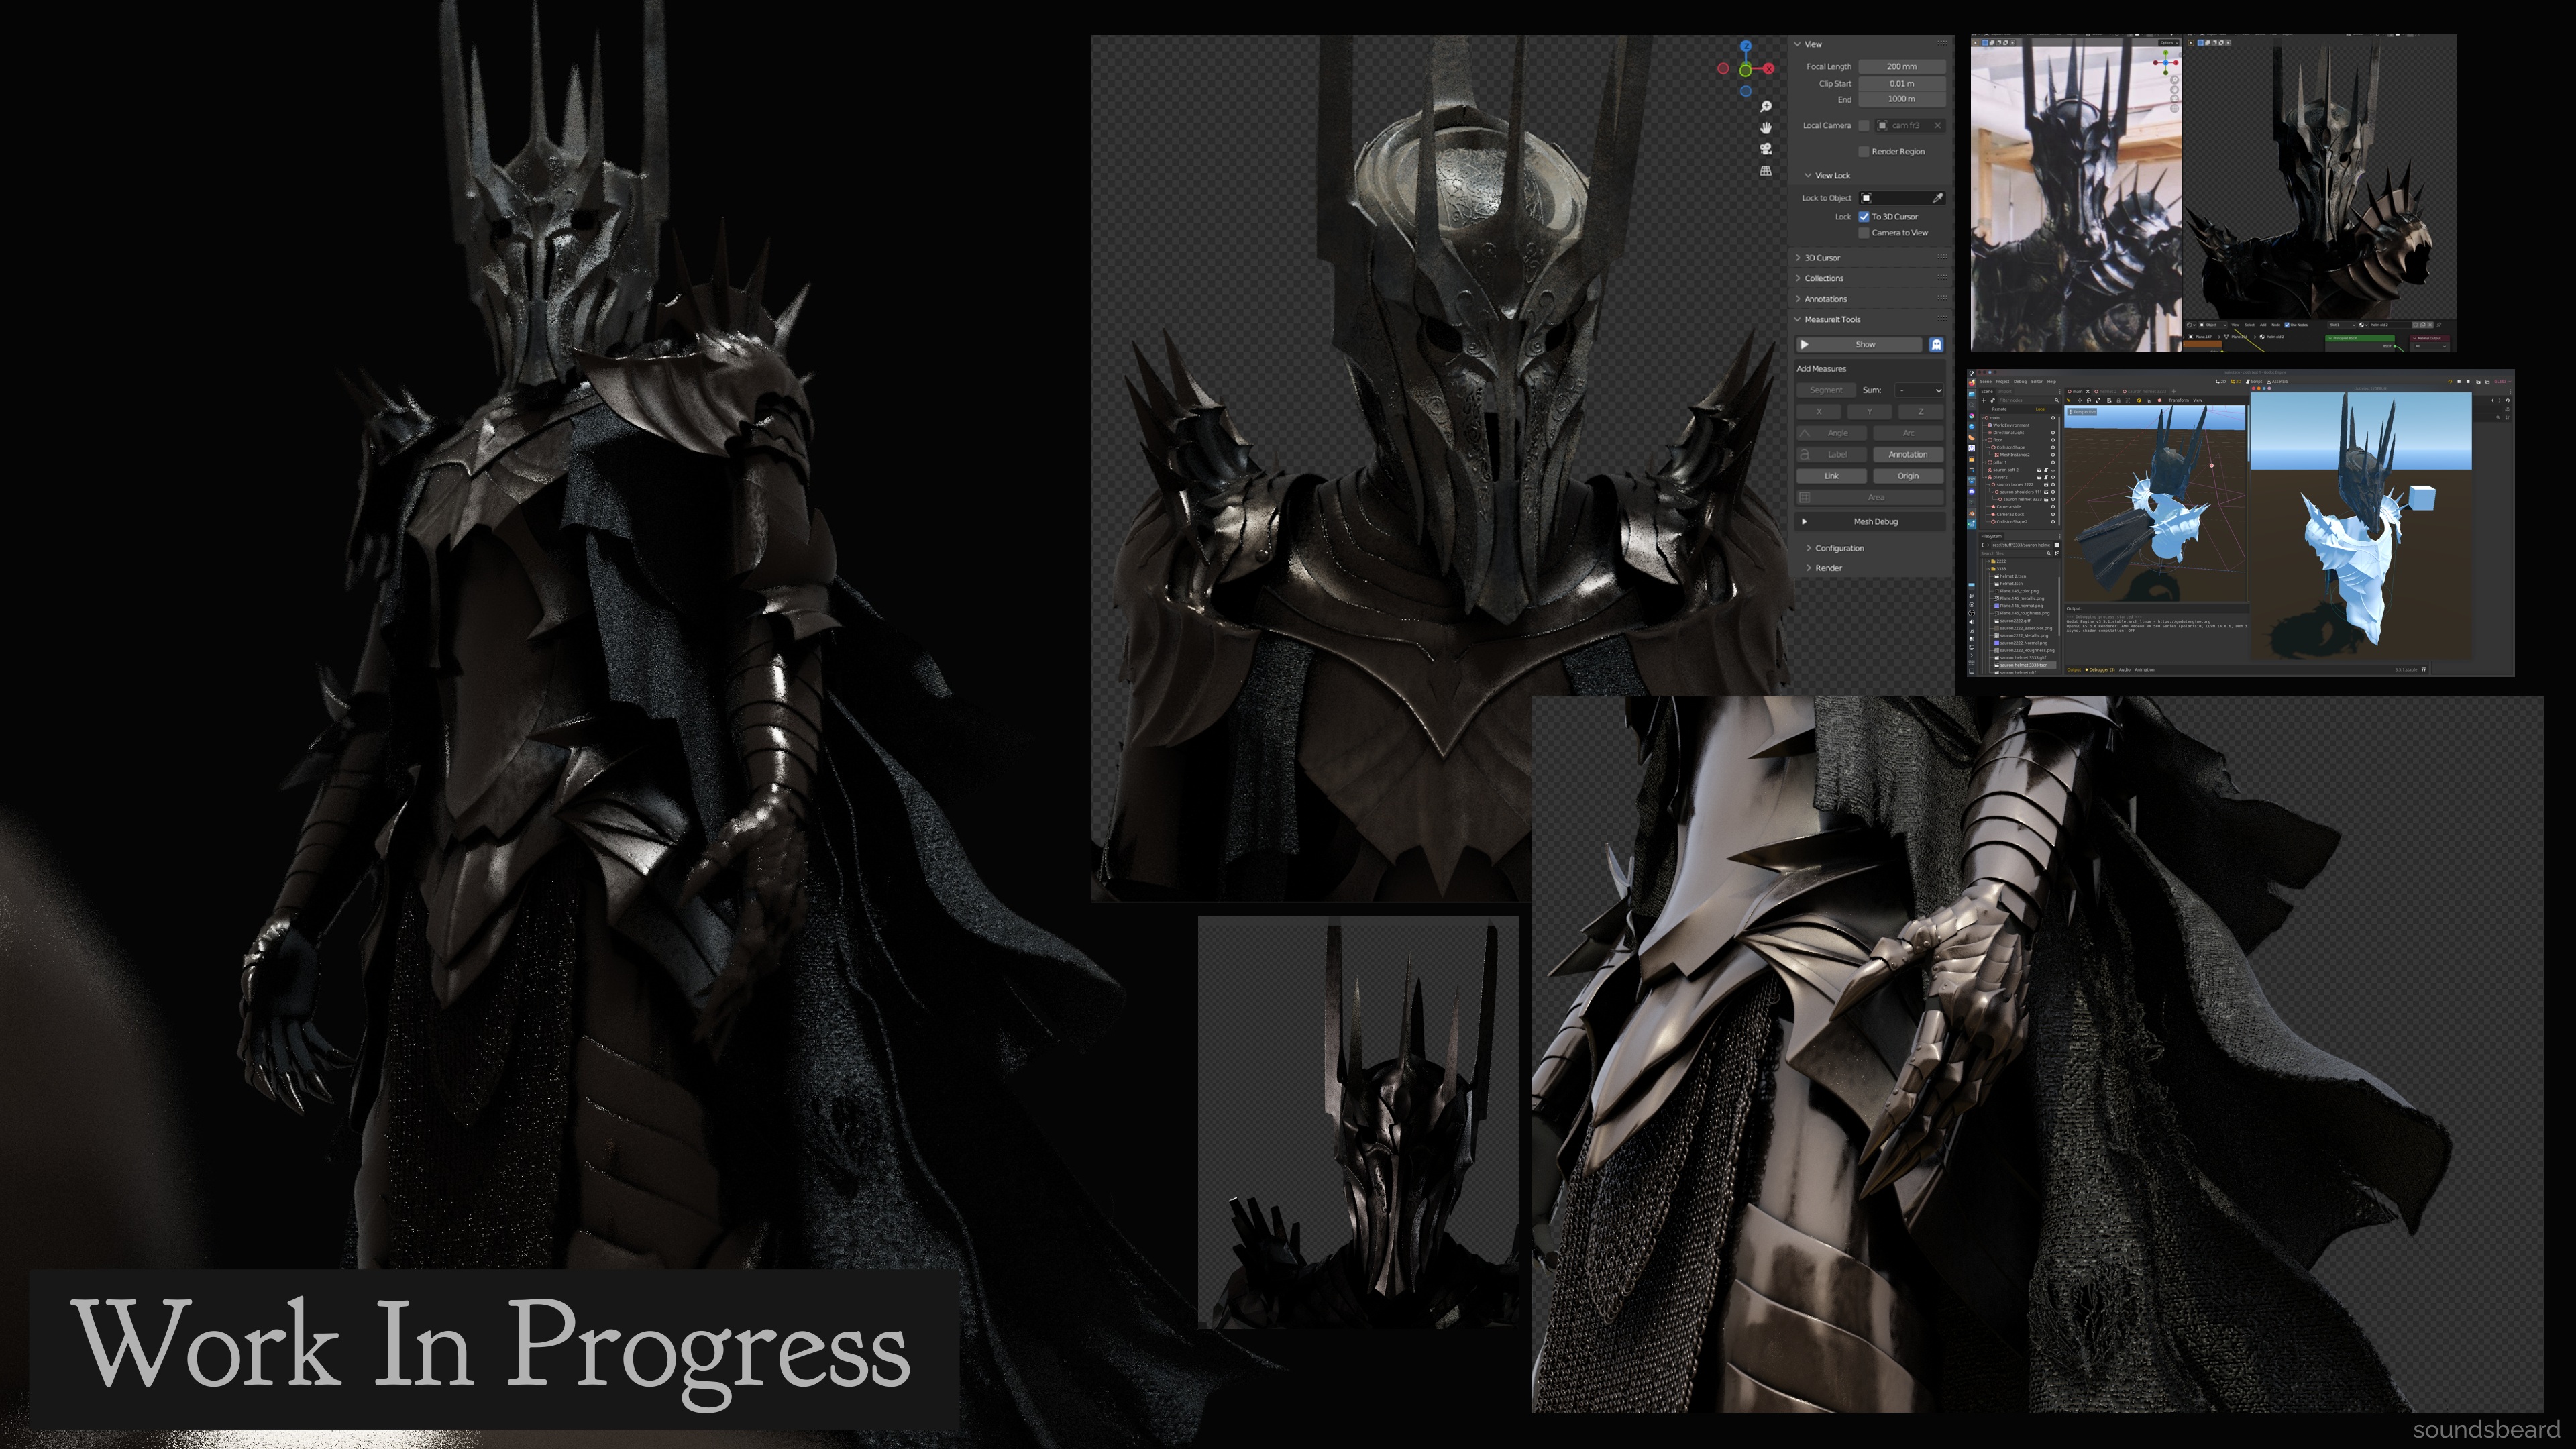This screenshot has width=2576, height=1449.
Task: Open the Options dropdown in small Blender viewport
Action: (x=2169, y=43)
